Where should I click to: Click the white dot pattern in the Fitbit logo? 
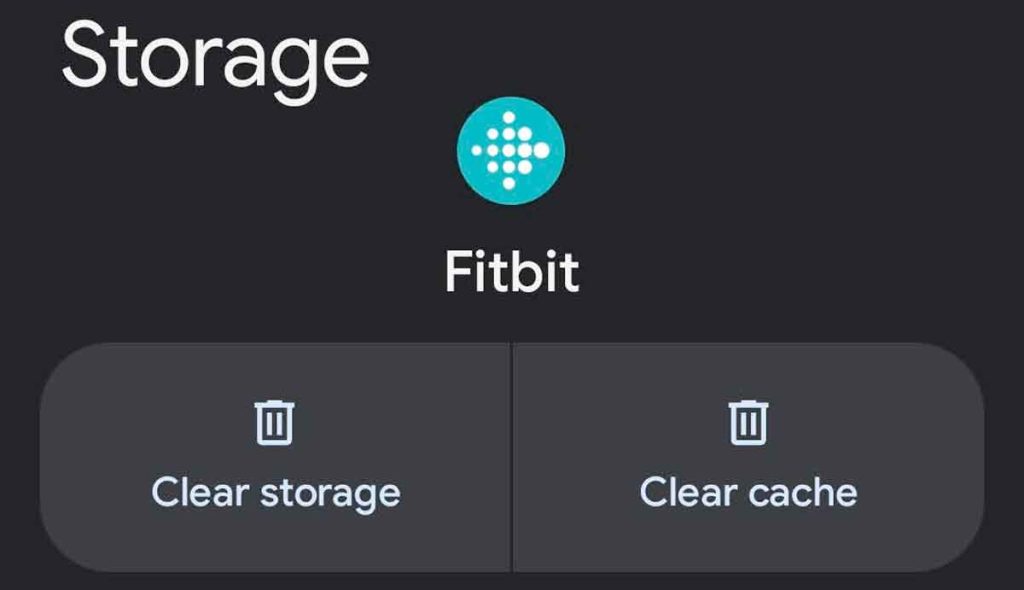[511, 151]
